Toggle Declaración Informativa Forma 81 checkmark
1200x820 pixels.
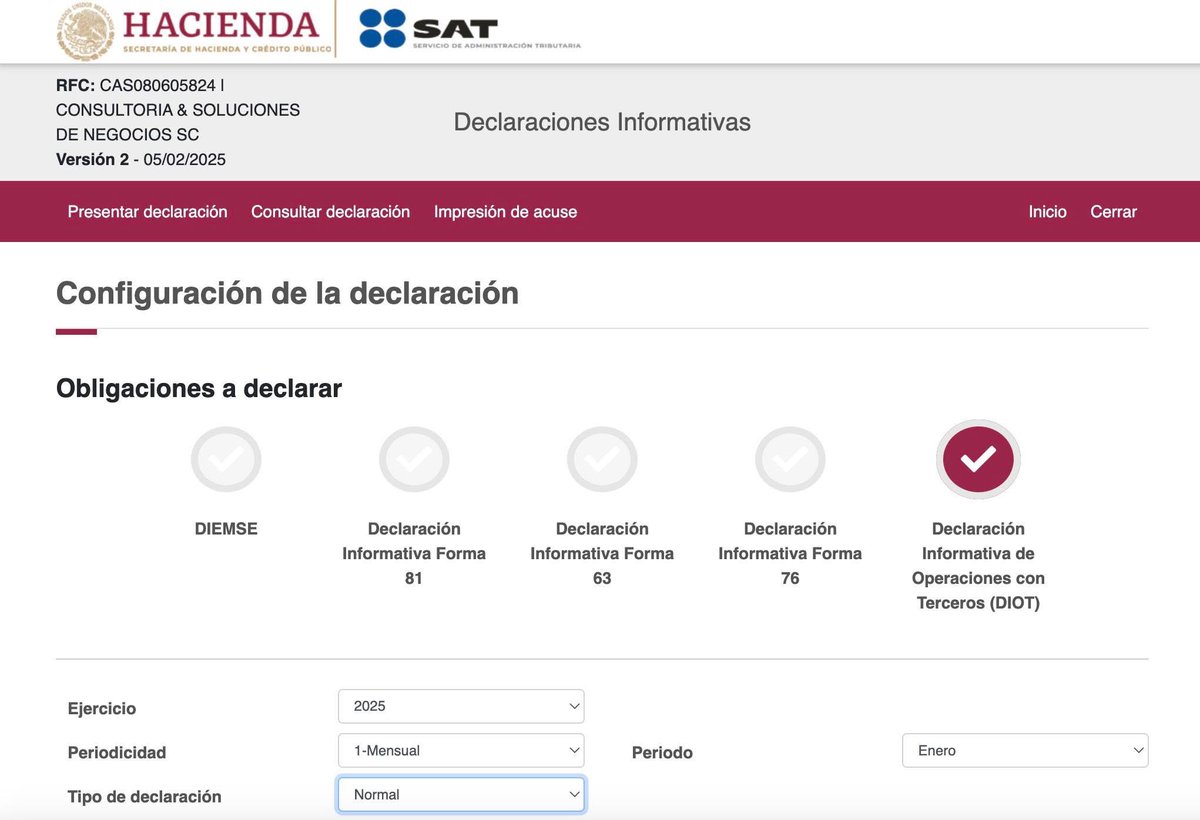tap(414, 460)
